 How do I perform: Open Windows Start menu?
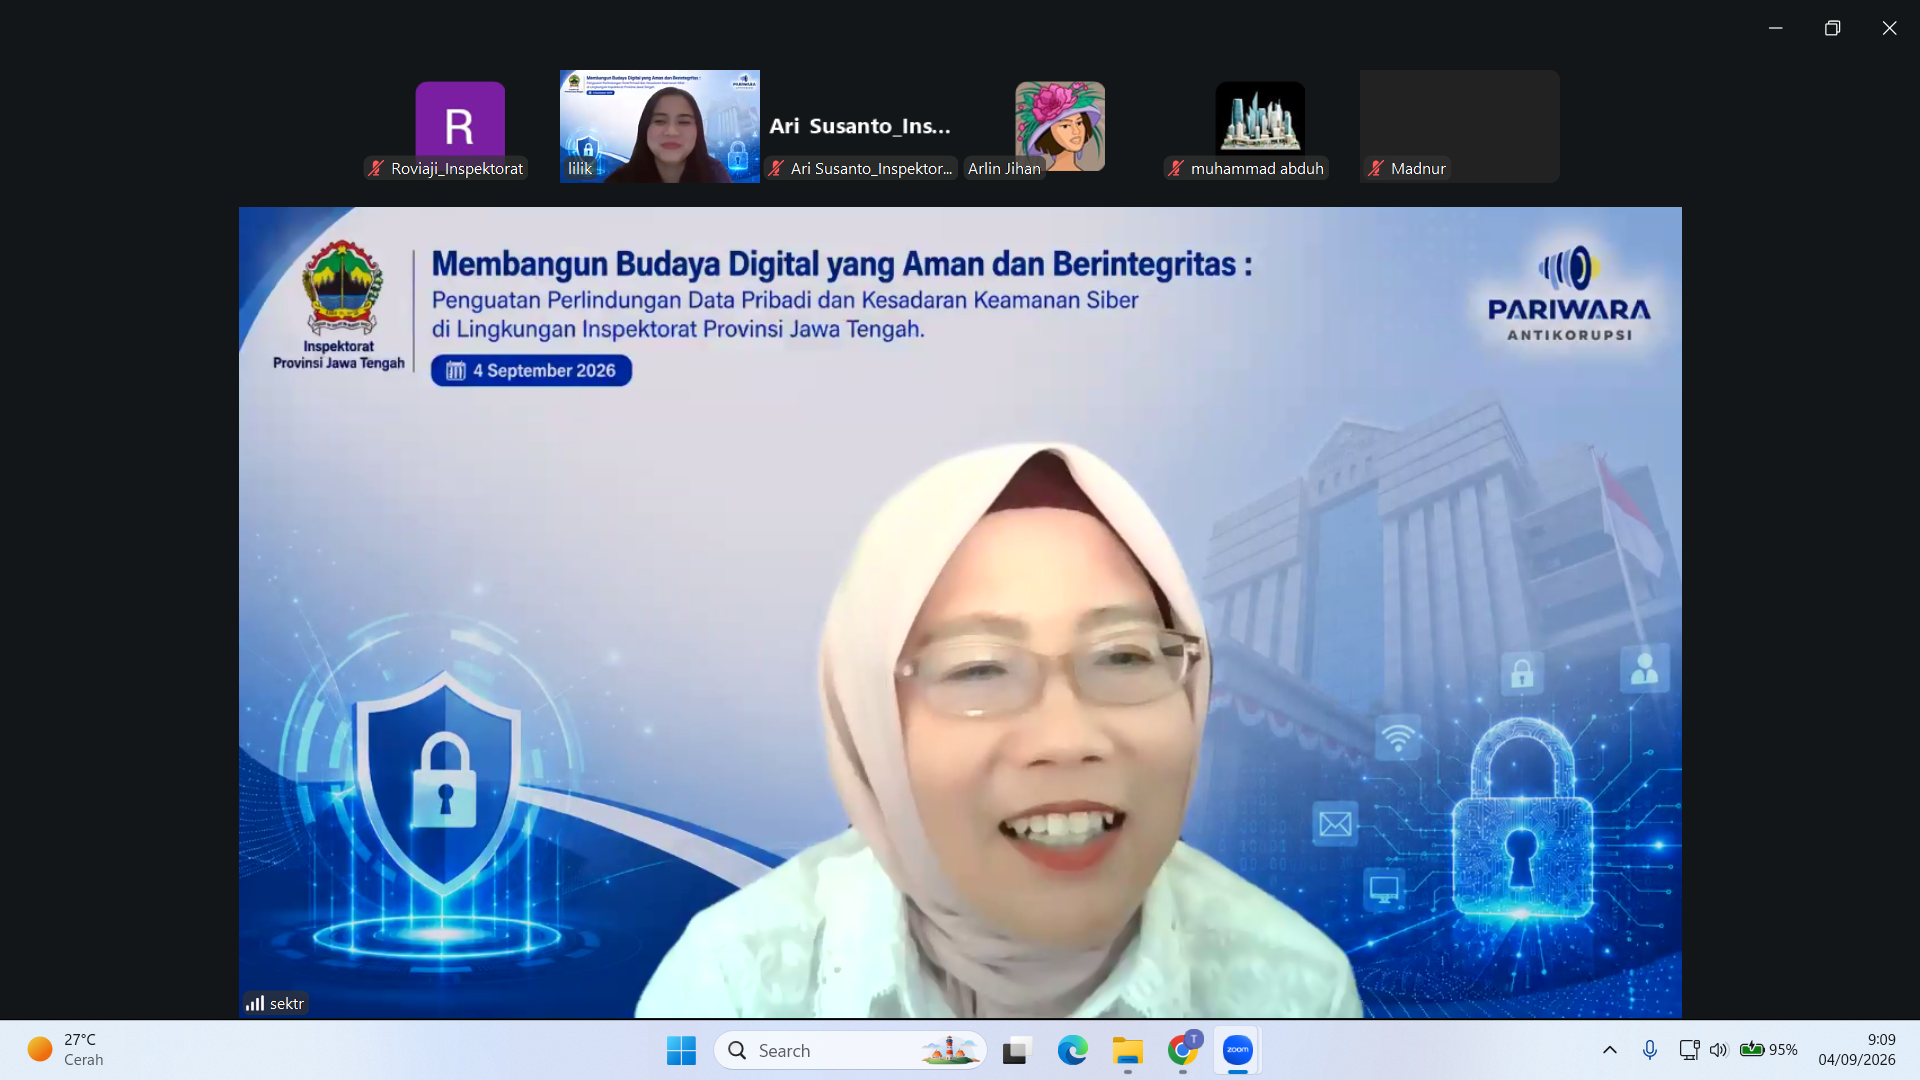(681, 1050)
